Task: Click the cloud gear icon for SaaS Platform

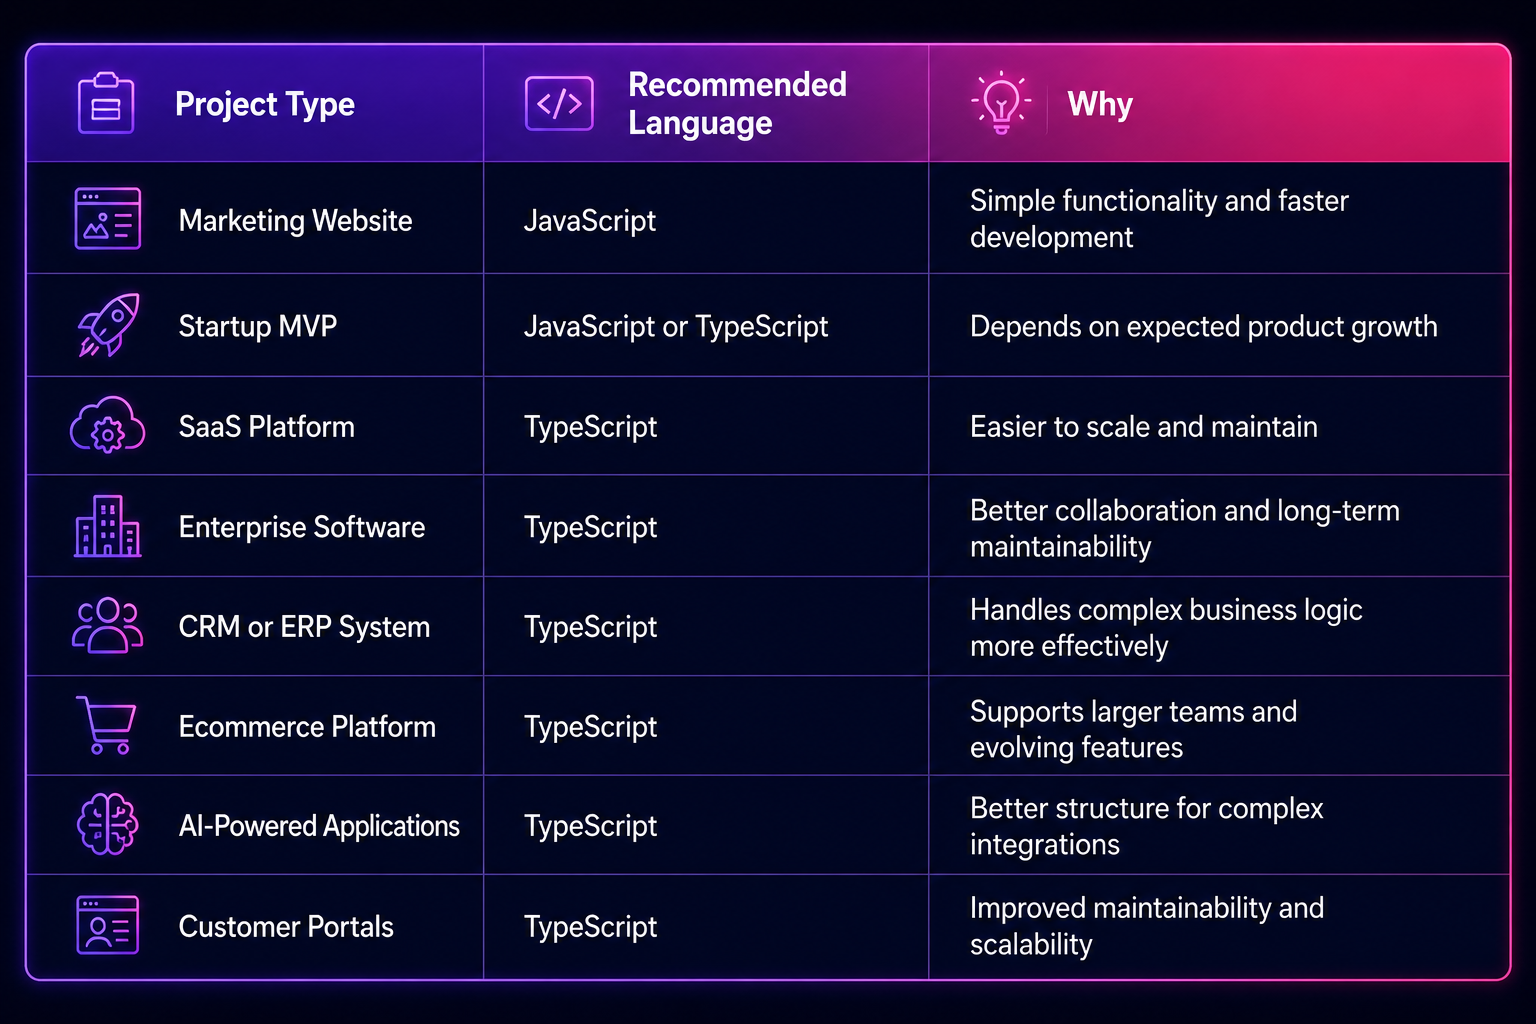Action: pyautogui.click(x=108, y=425)
